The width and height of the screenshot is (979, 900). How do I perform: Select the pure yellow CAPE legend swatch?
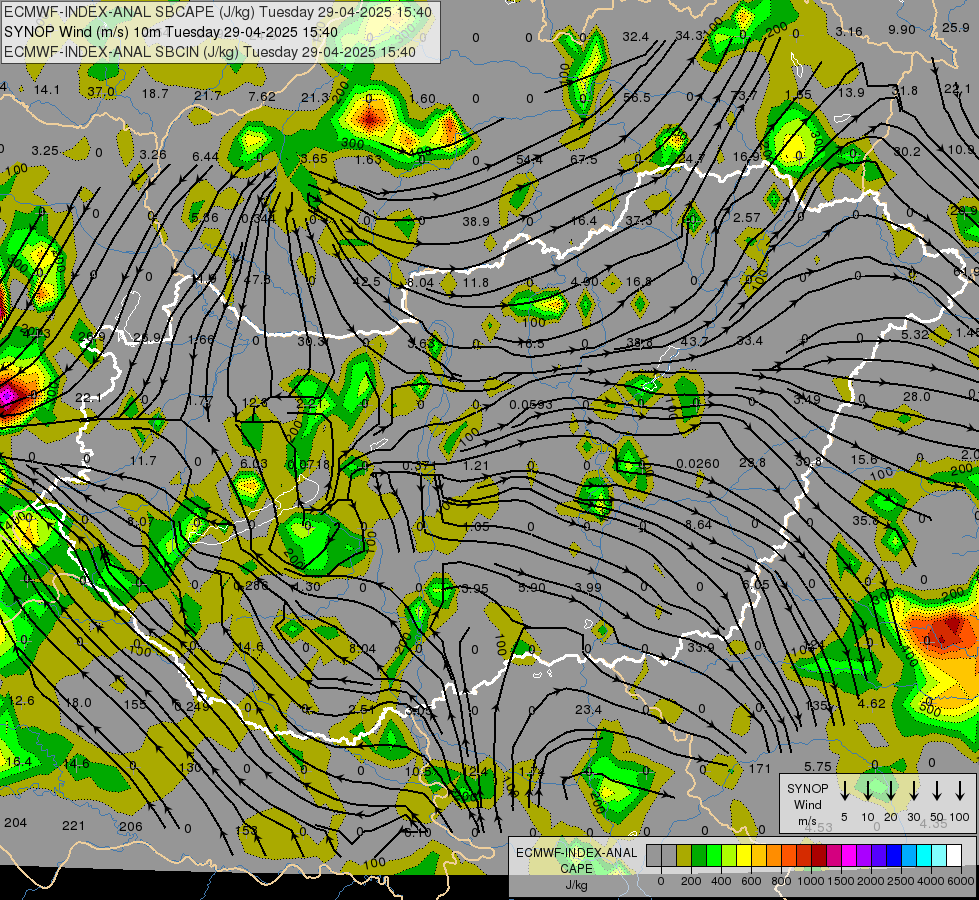pos(744,856)
